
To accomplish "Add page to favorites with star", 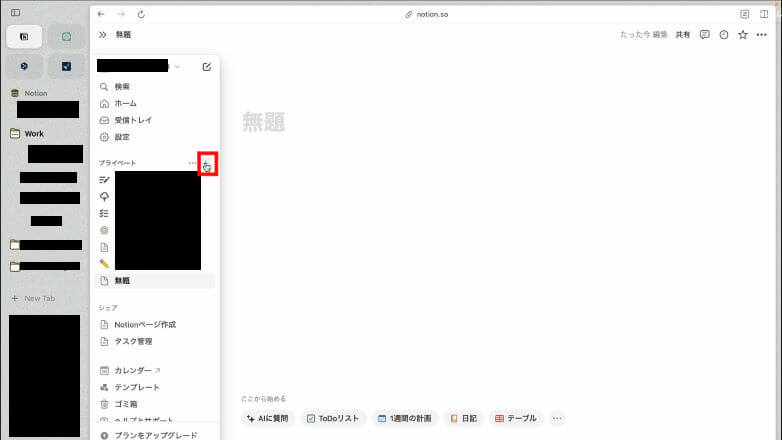I will point(743,35).
